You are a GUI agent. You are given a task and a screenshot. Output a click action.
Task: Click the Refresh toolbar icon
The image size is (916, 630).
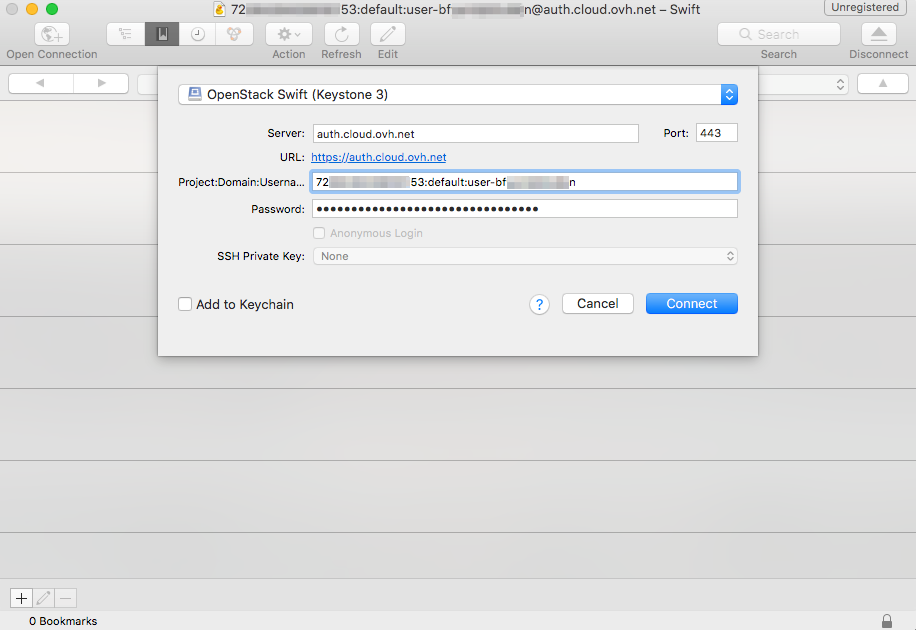tap(341, 34)
